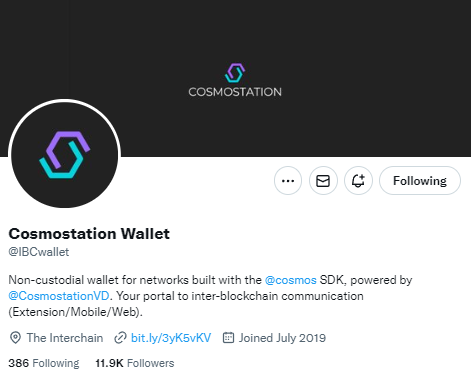Click The Interchain location text

click(65, 338)
